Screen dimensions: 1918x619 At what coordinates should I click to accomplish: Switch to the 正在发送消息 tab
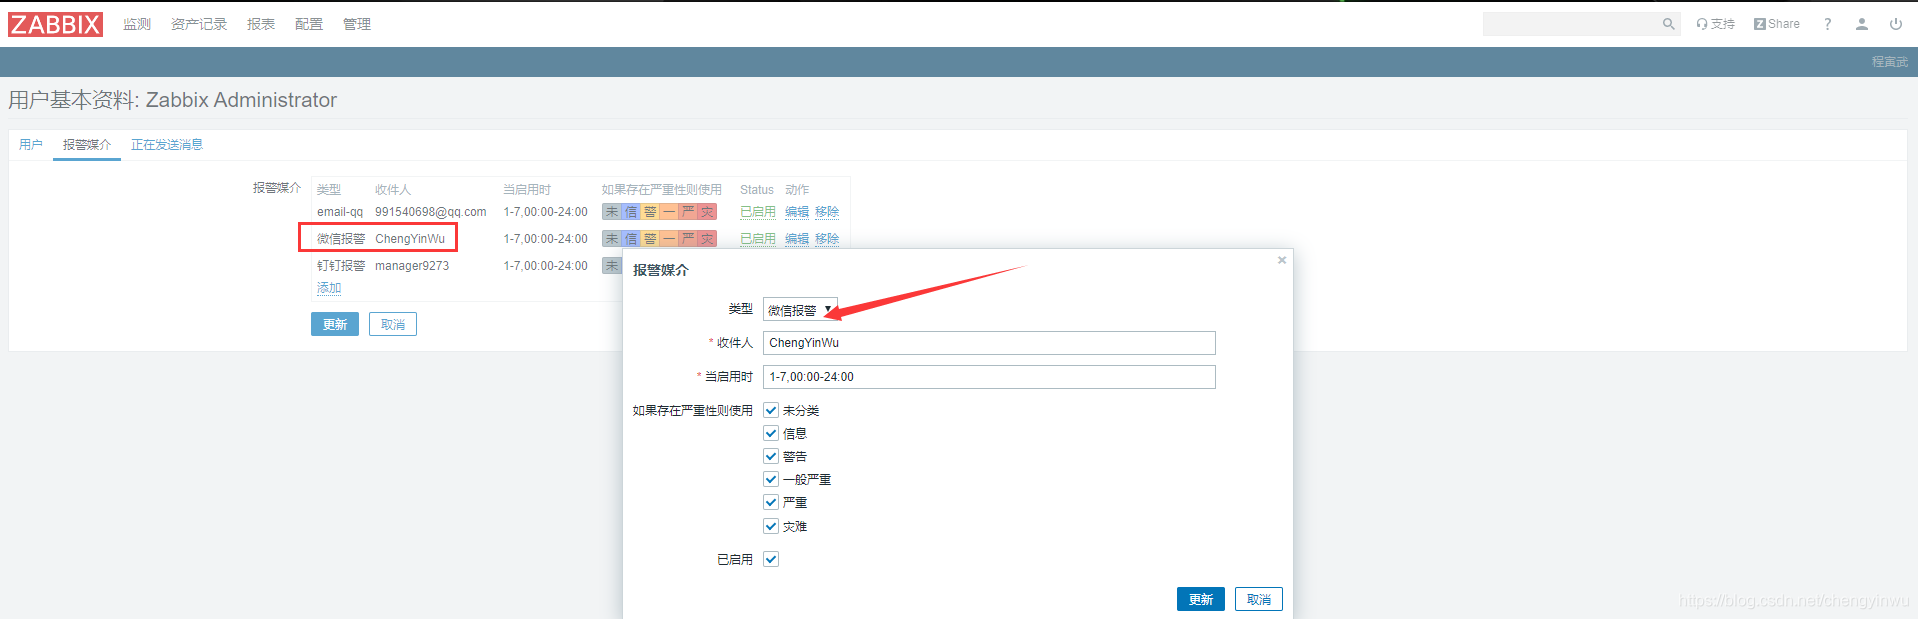[167, 145]
